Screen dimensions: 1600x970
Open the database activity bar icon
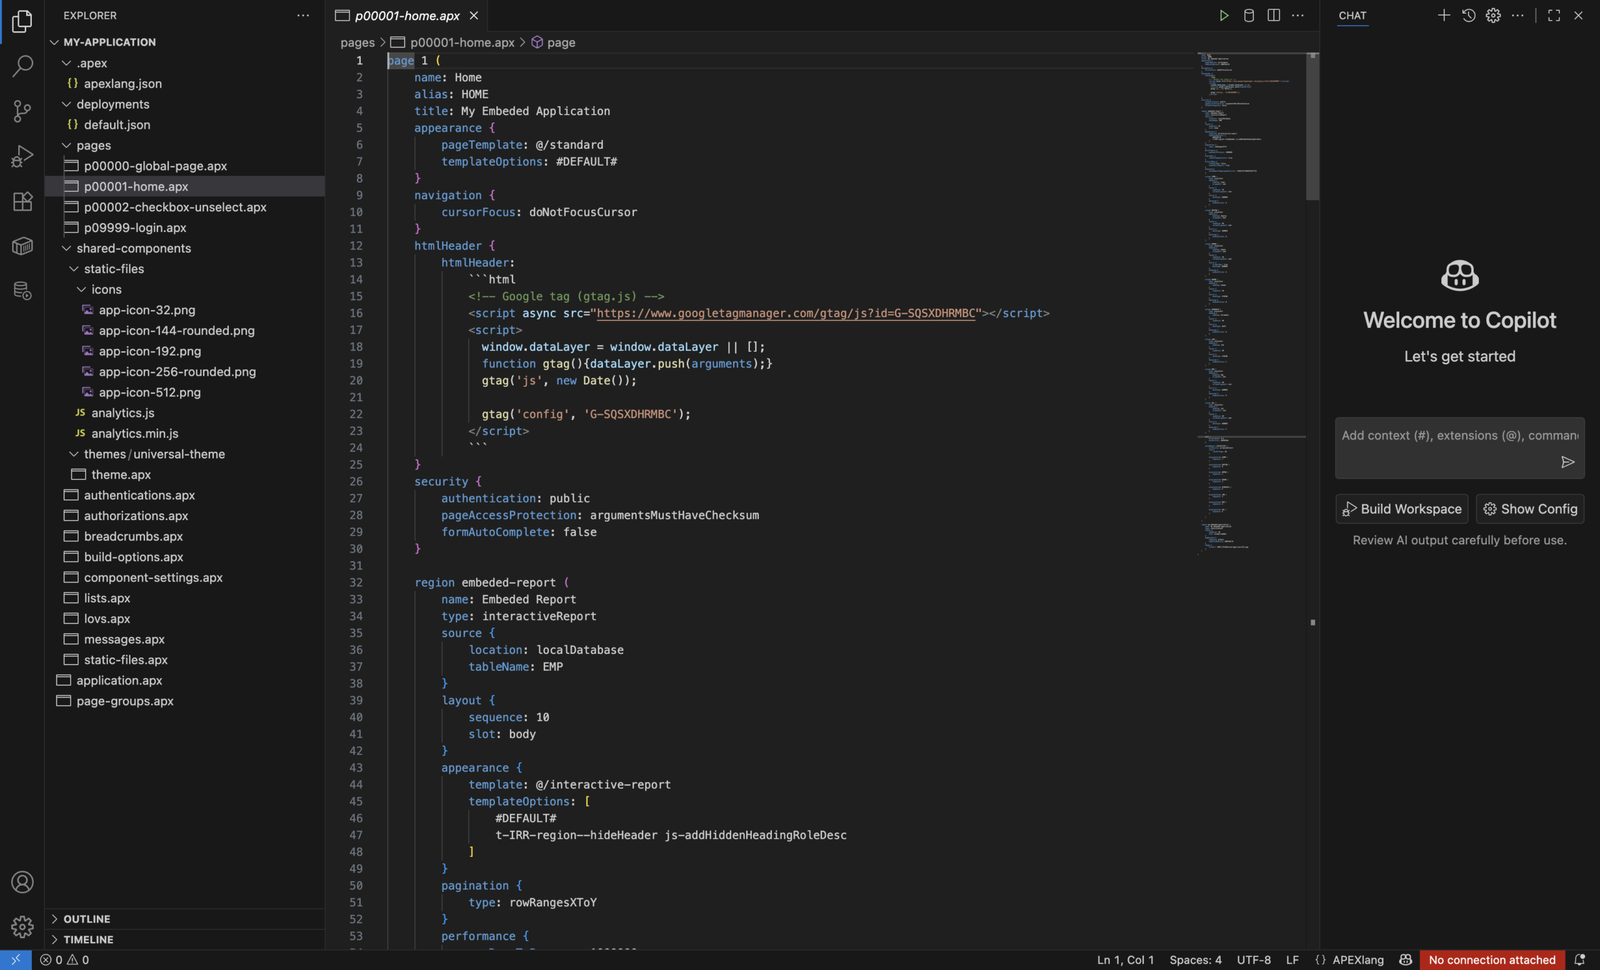point(22,291)
